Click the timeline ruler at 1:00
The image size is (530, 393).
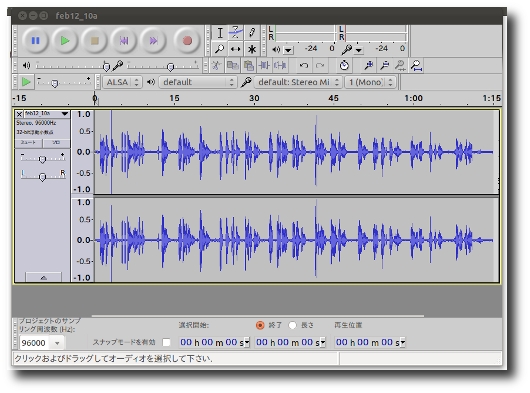click(413, 98)
